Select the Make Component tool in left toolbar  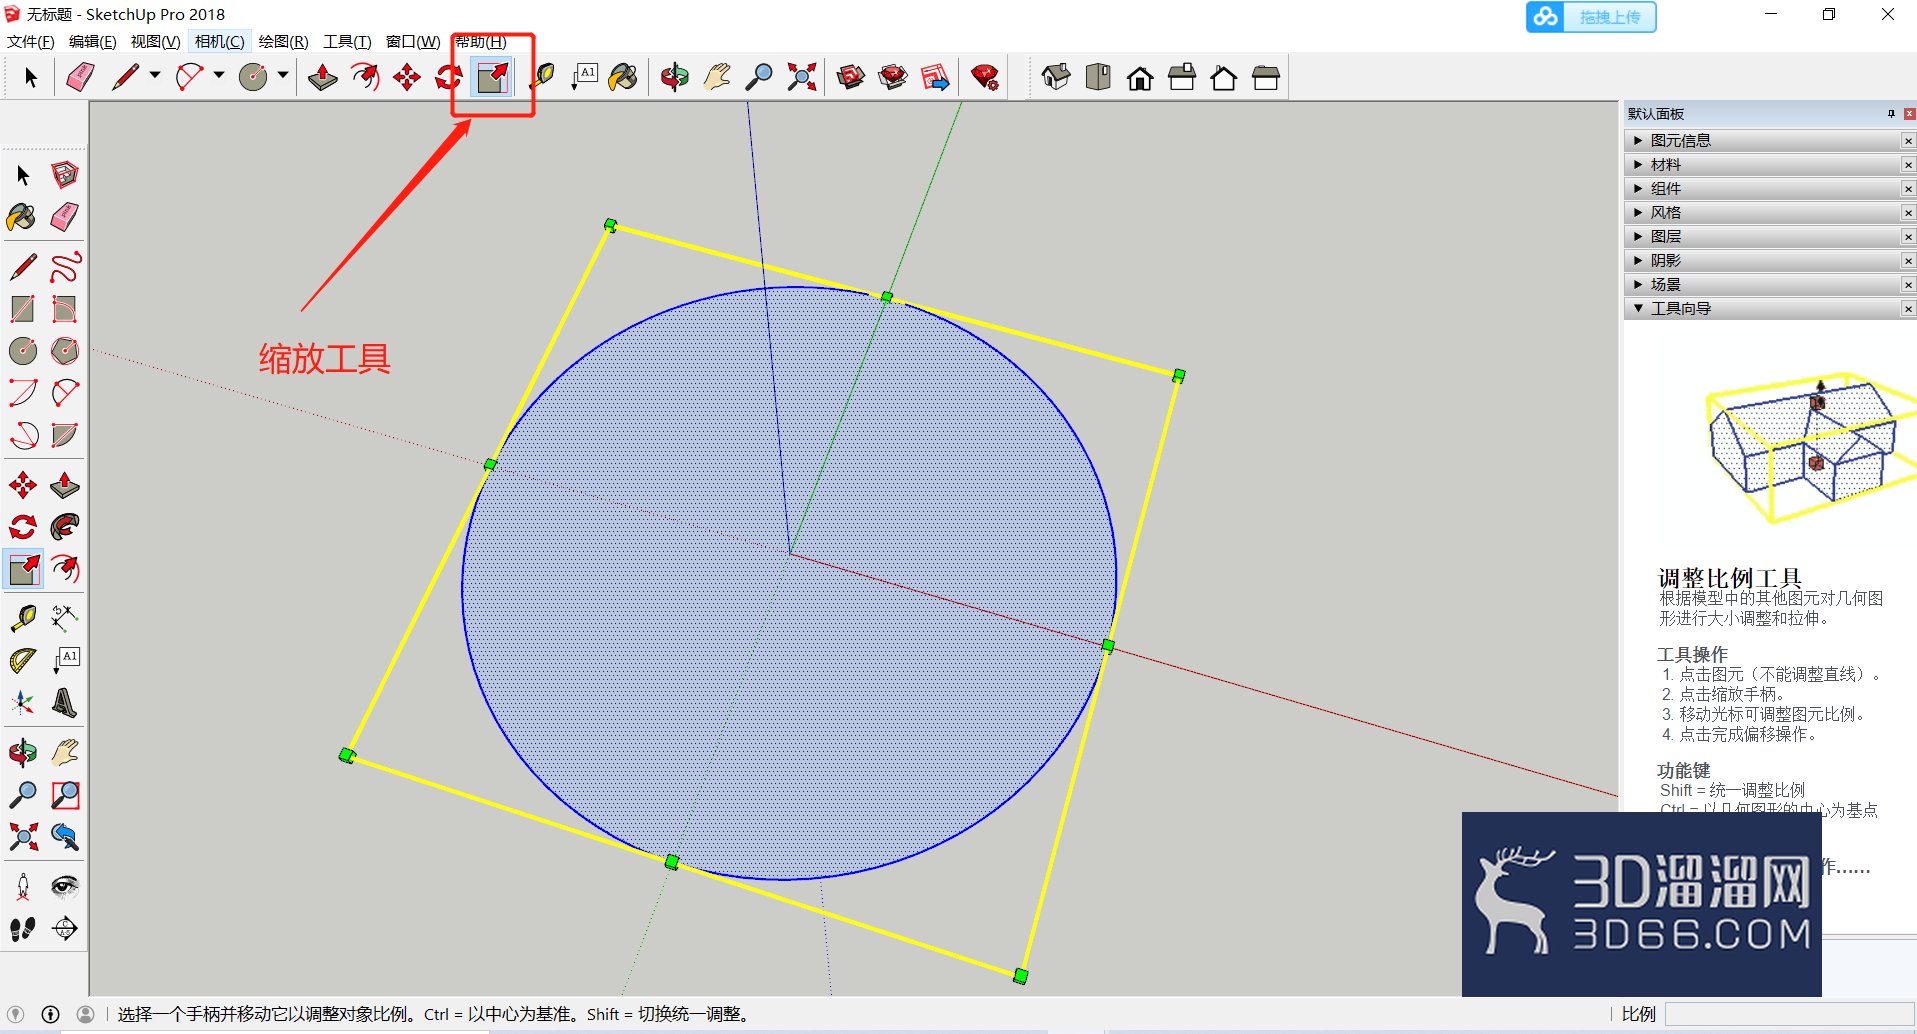[x=65, y=175]
